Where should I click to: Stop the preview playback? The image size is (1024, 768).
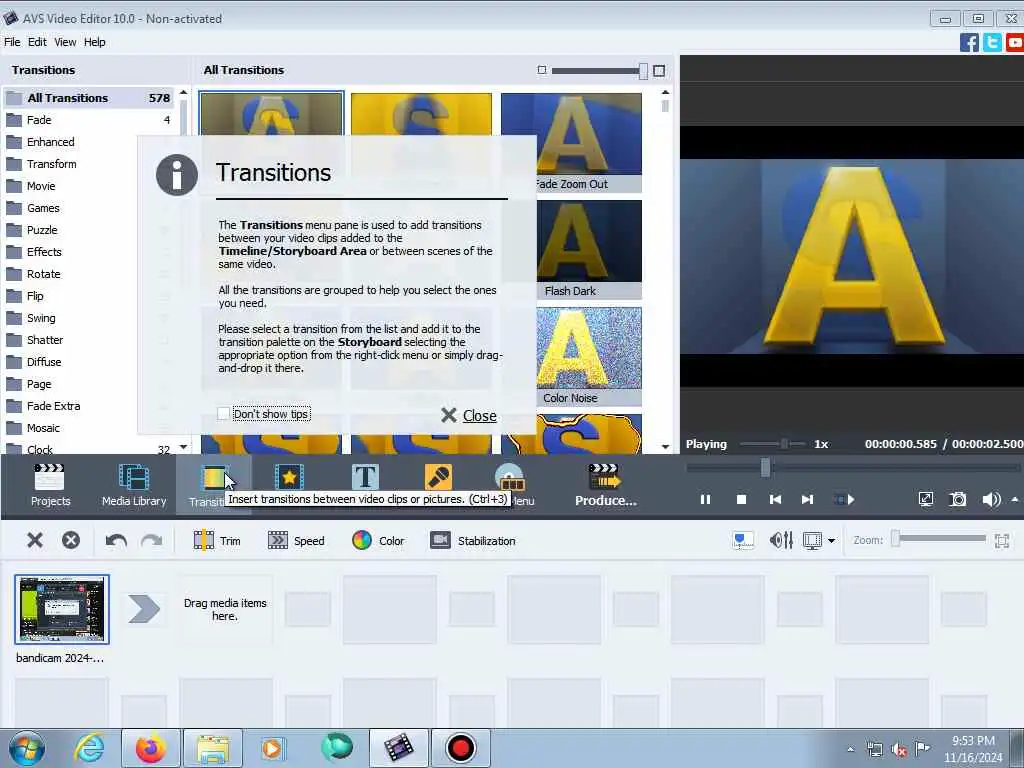click(741, 500)
